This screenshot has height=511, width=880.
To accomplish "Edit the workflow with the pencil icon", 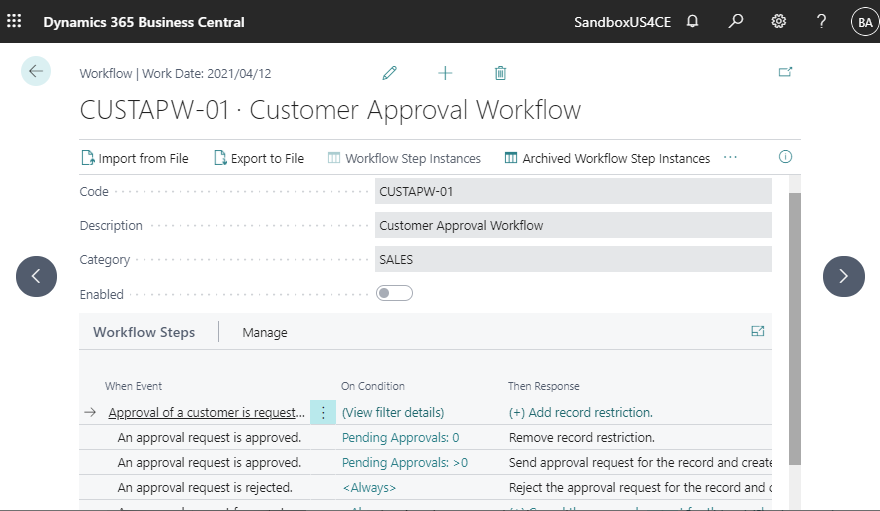I will click(x=389, y=73).
